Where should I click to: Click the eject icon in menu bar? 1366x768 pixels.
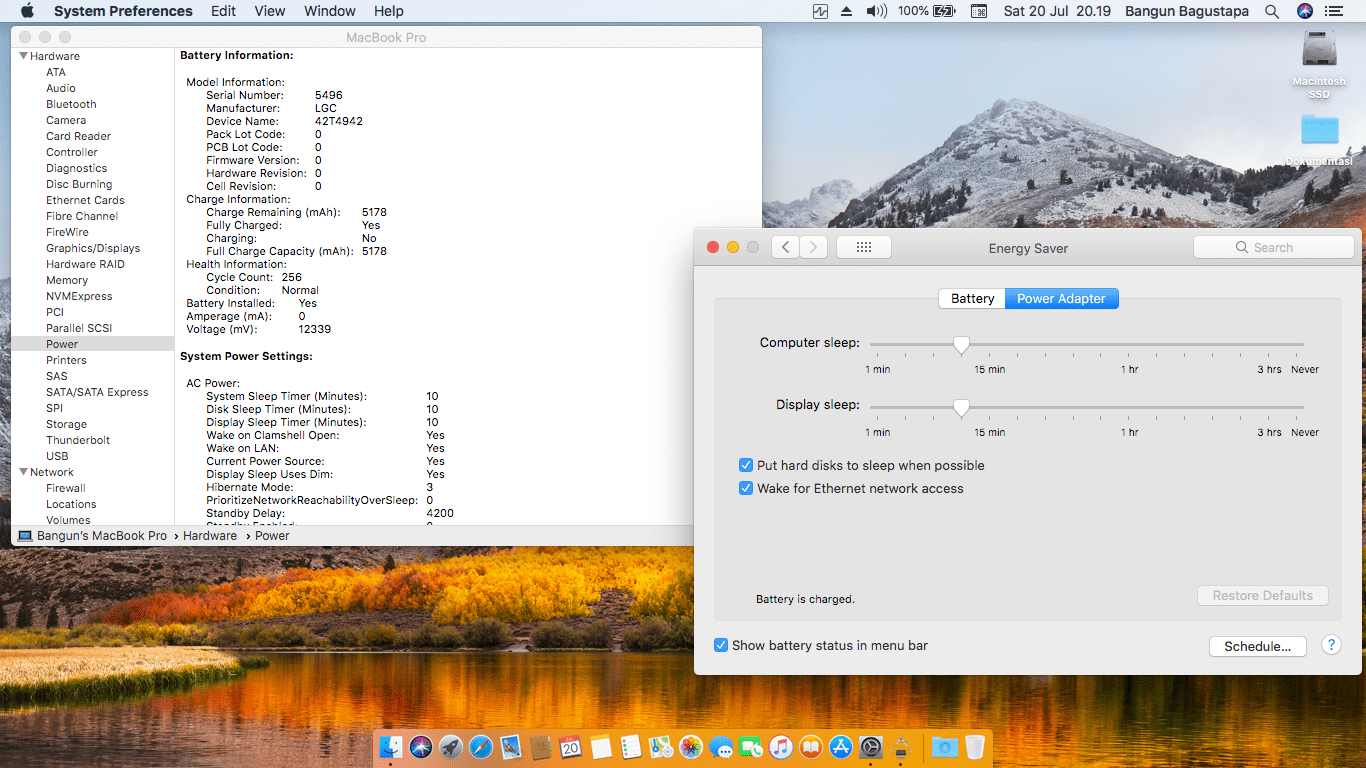pos(847,11)
